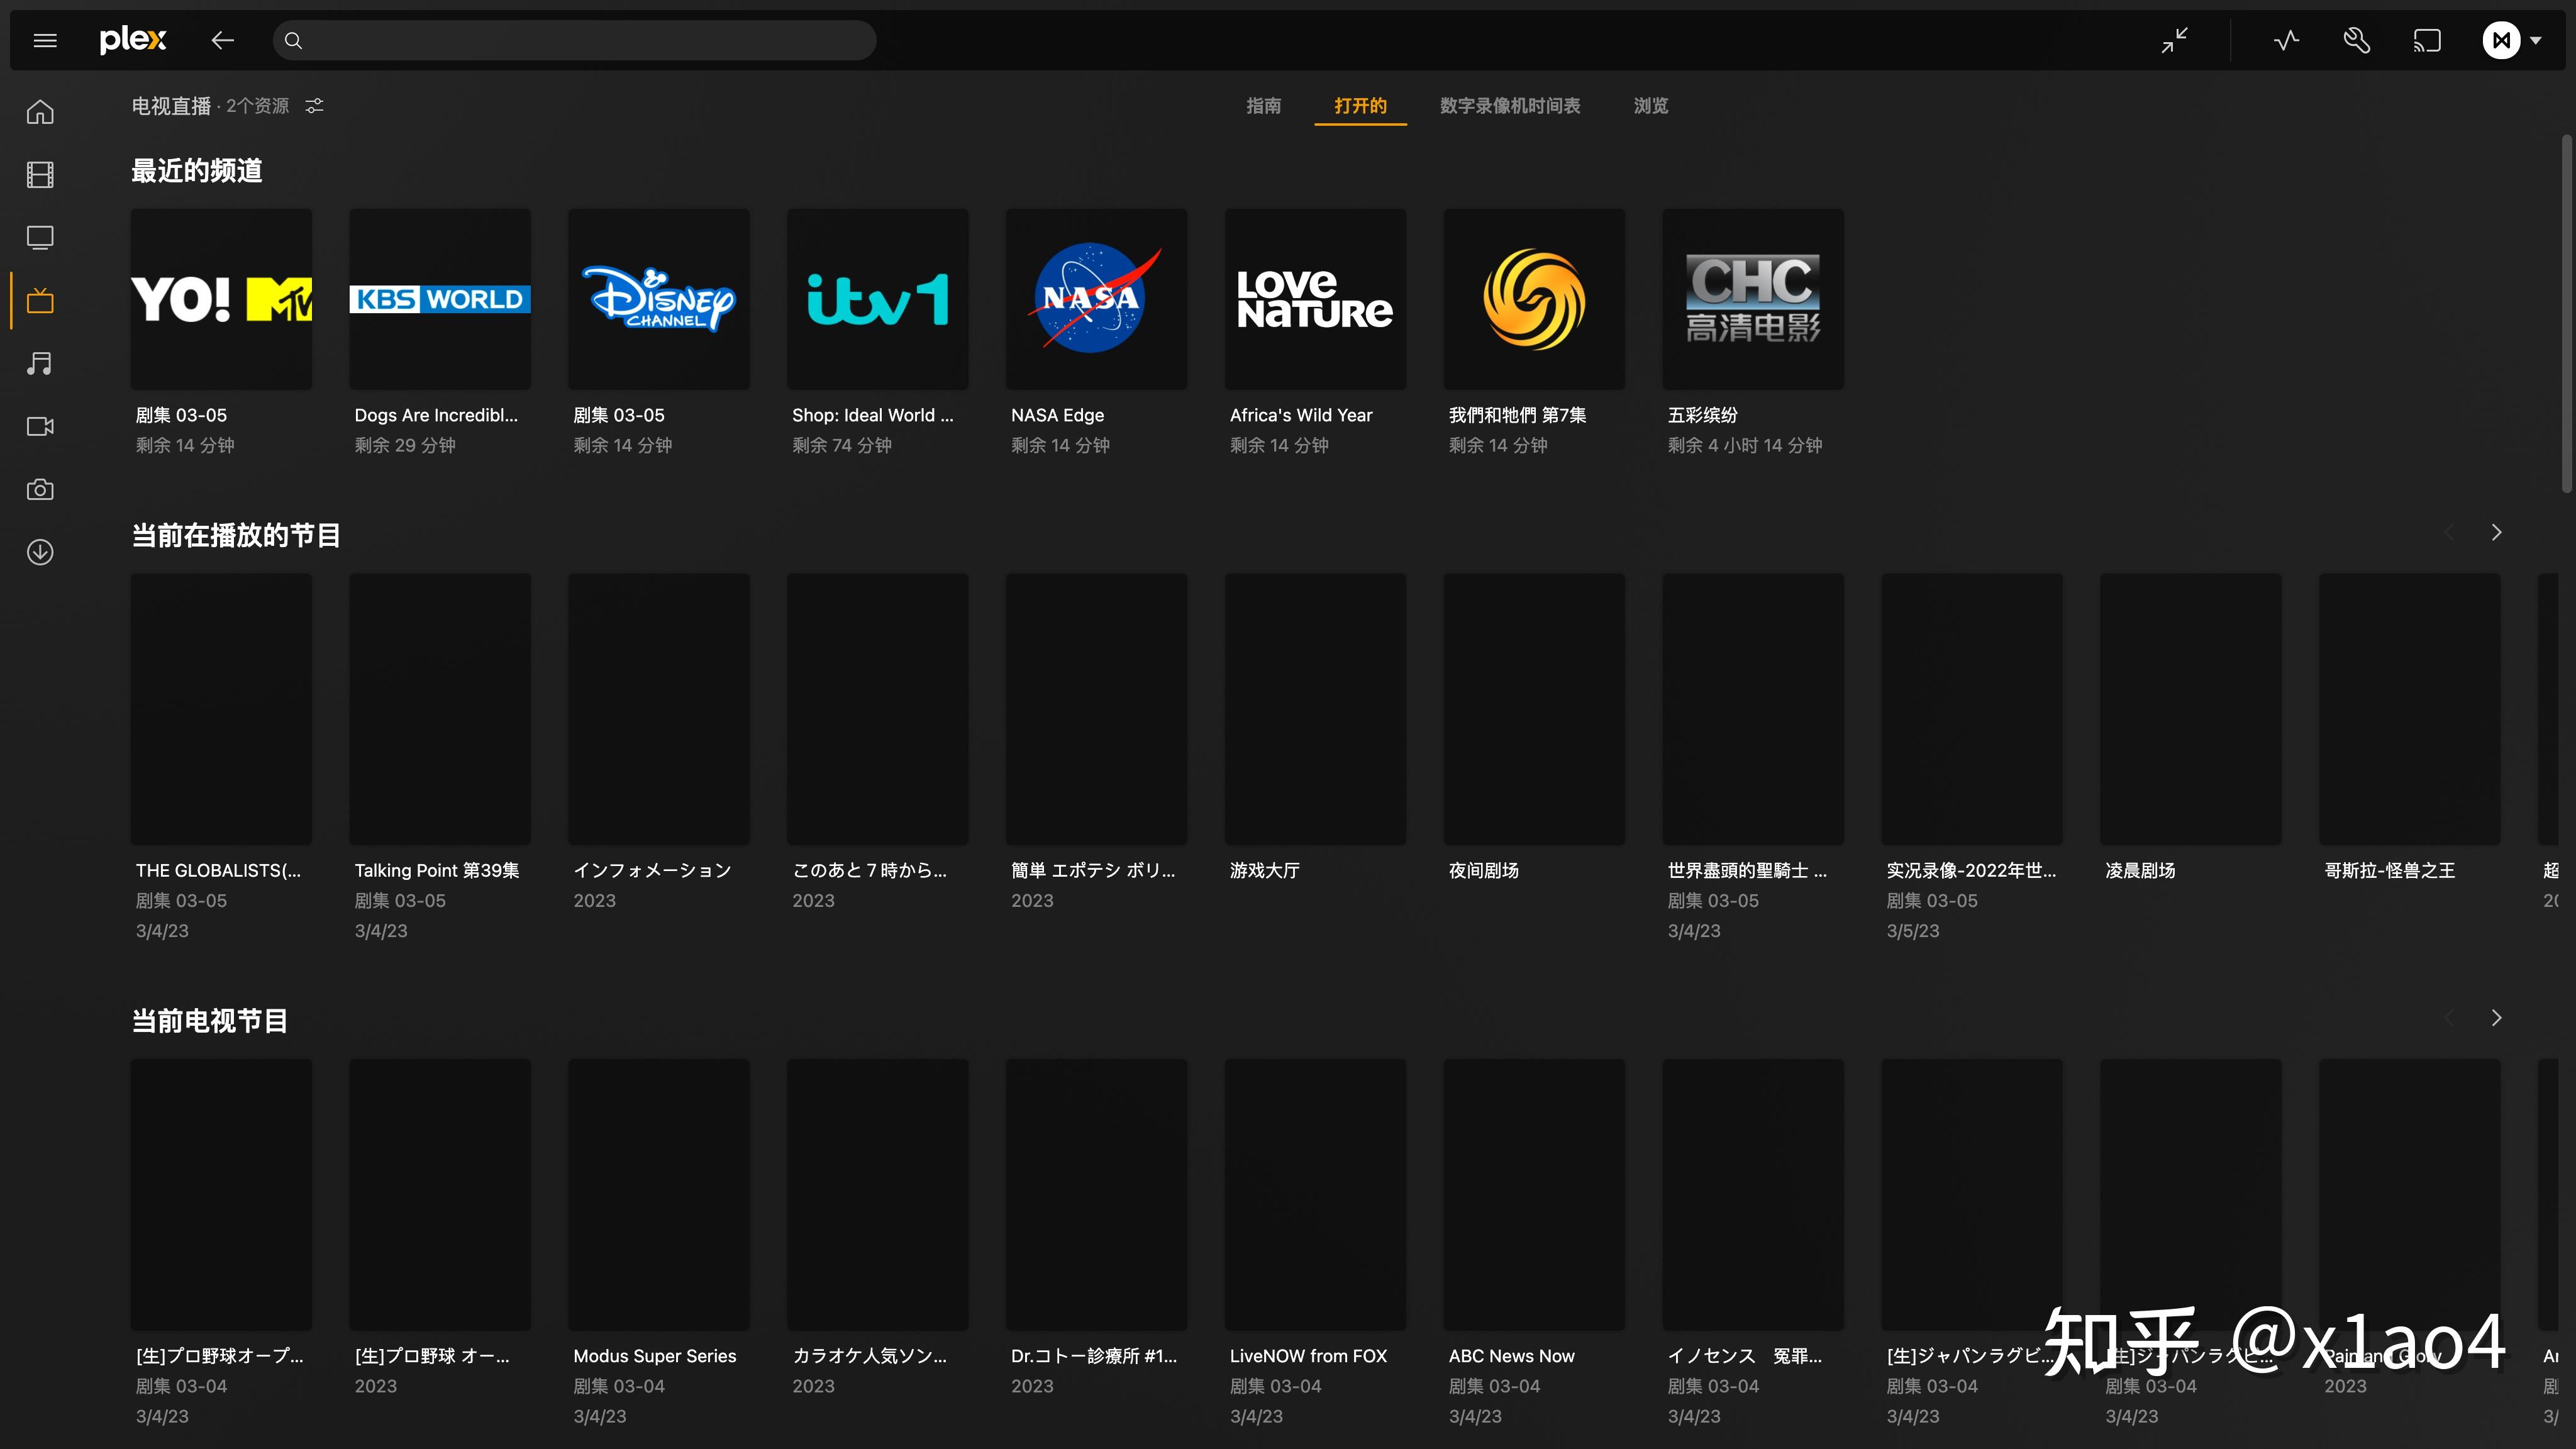Select the Movies library icon in the sidebar
This screenshot has height=1449, width=2576.
click(x=40, y=175)
